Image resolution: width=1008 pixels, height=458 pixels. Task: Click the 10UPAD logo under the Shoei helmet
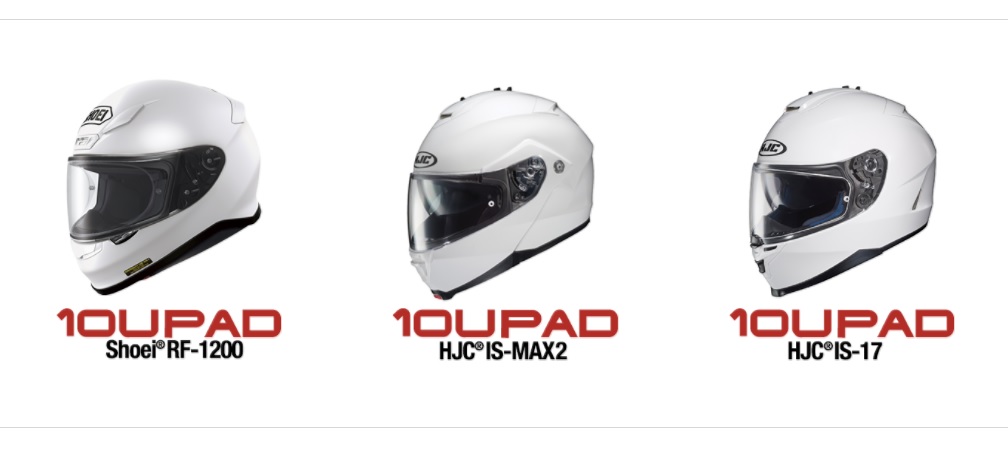[169, 323]
